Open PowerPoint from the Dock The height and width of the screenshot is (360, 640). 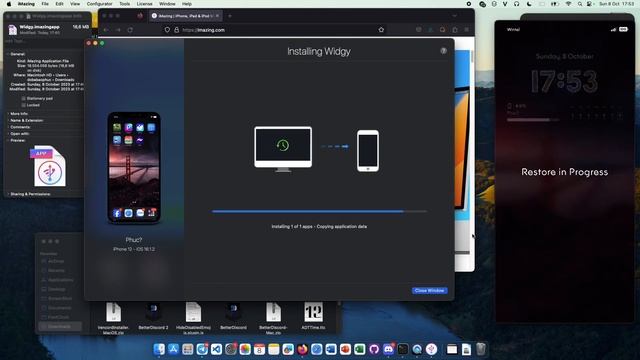345,349
